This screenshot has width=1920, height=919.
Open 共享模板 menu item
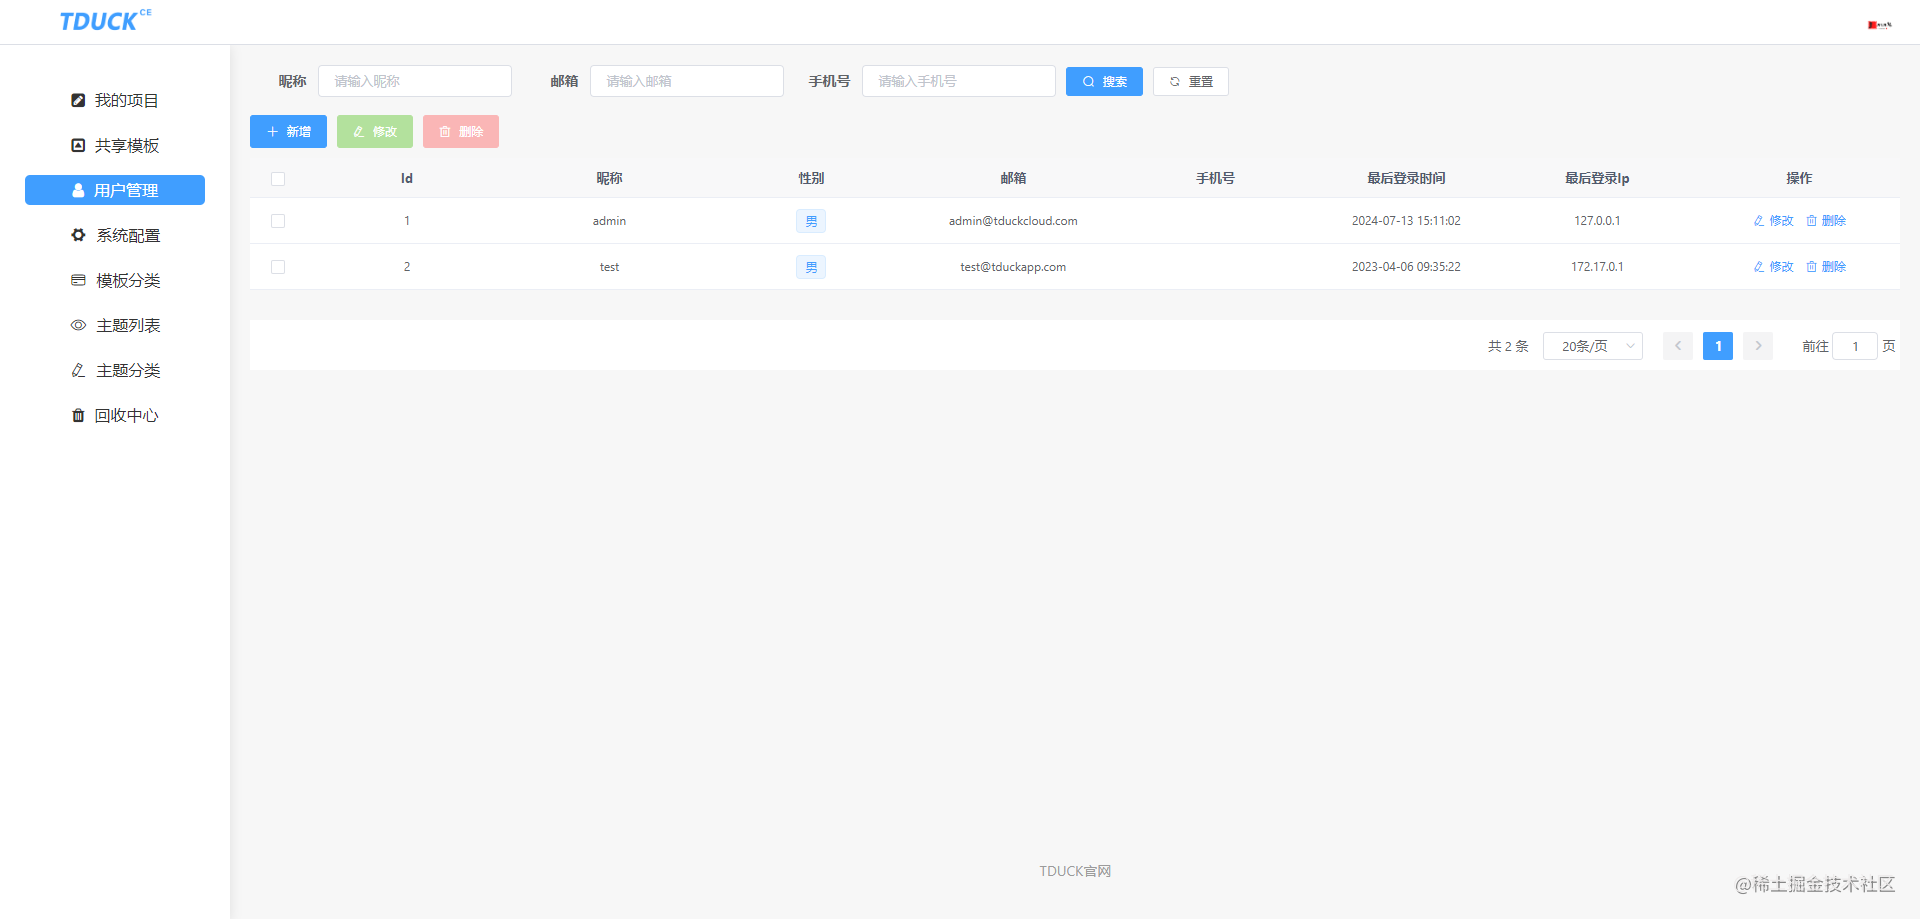click(x=115, y=145)
